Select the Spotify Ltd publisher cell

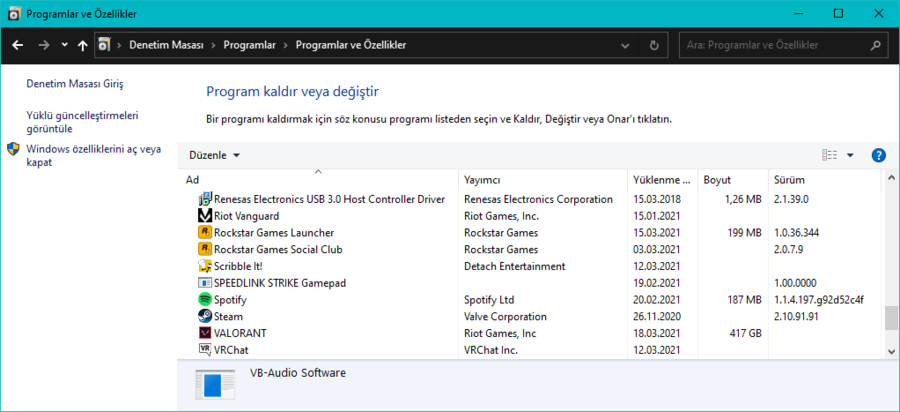click(489, 300)
